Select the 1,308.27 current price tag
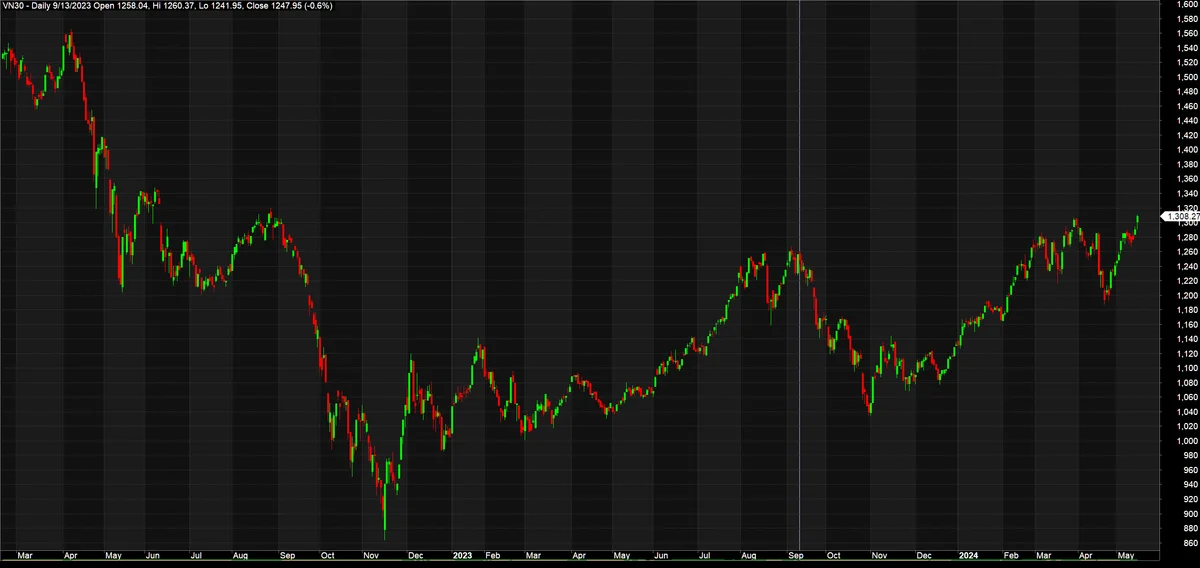Screen dimensions: 1200x568 (x=1180, y=216)
